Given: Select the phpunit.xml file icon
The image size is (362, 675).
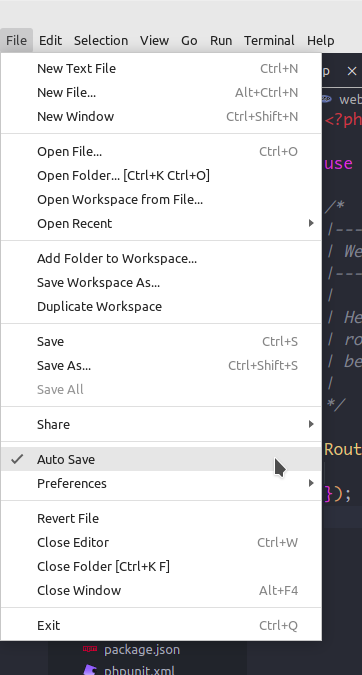Looking at the screenshot, I should point(90,670).
